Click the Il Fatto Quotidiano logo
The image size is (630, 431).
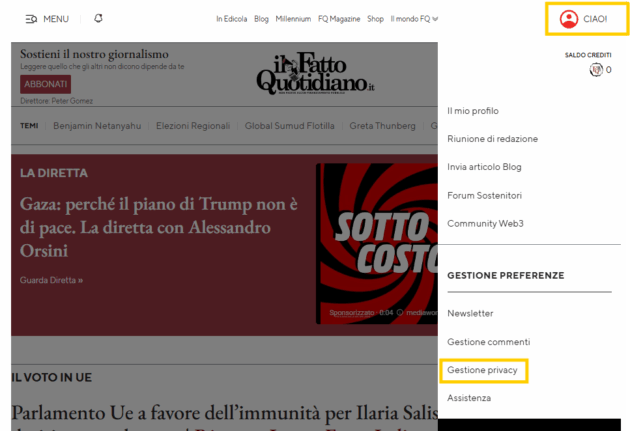[x=315, y=76]
